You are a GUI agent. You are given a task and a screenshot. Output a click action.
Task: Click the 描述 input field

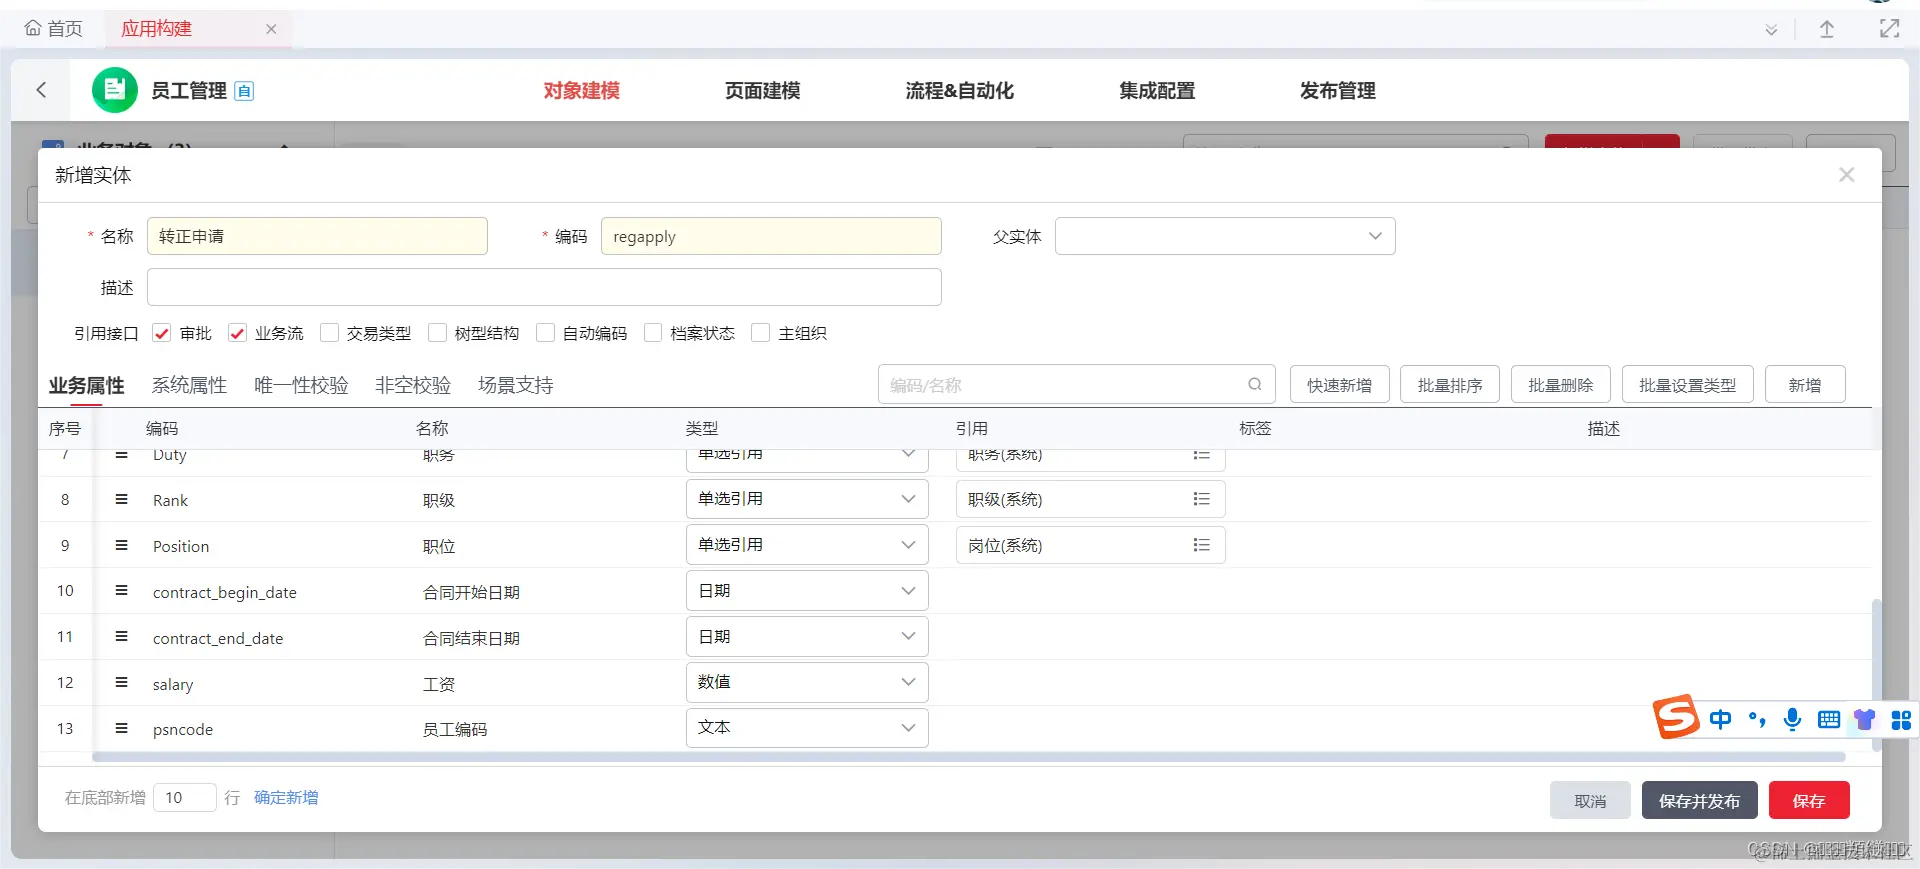[544, 287]
